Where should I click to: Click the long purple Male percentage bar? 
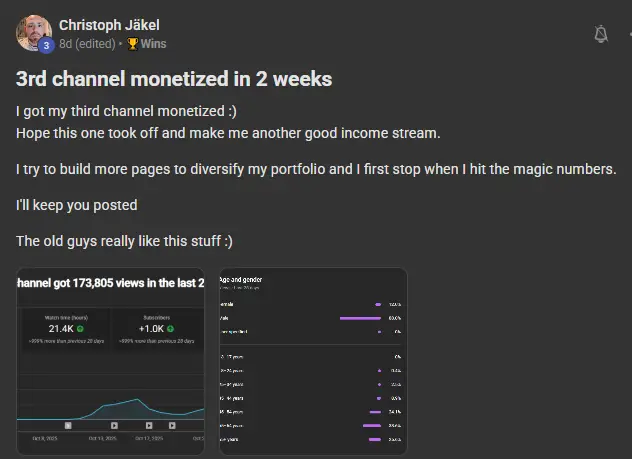tap(360, 318)
